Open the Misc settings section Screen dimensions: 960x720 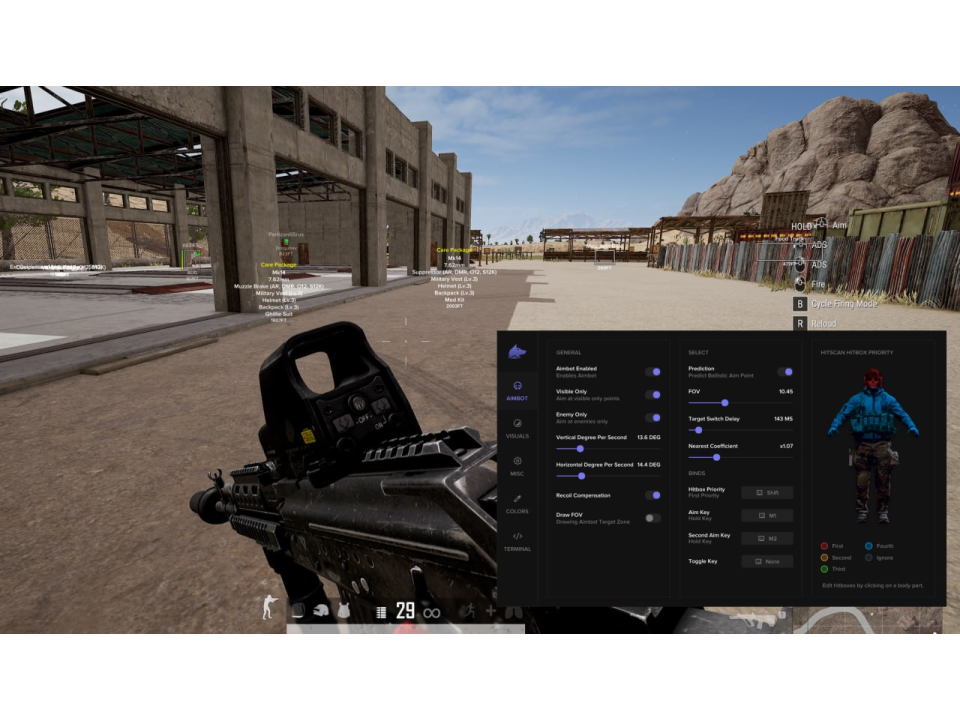tap(517, 466)
